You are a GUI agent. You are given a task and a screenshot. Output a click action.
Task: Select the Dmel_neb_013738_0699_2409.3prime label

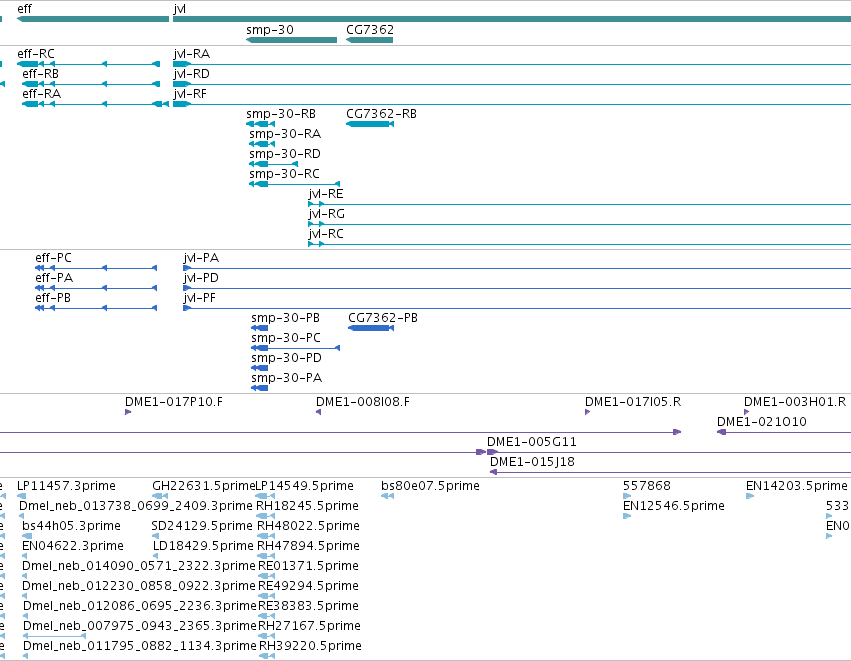(136, 506)
